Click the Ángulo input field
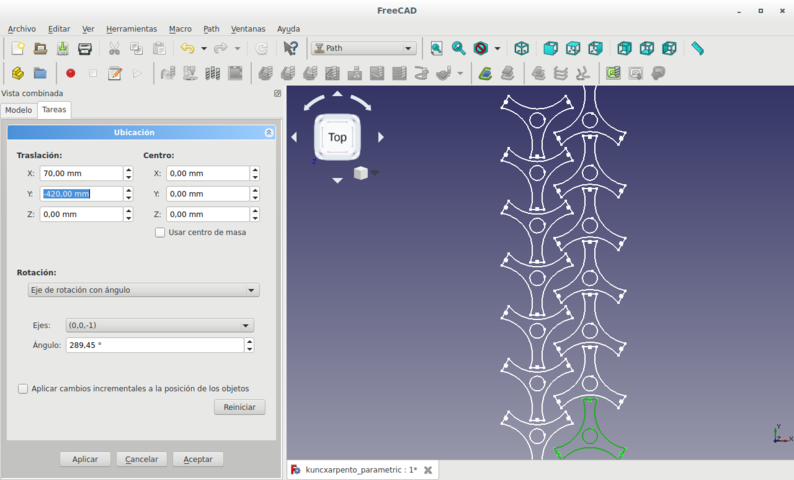Image resolution: width=794 pixels, height=480 pixels. pos(154,345)
